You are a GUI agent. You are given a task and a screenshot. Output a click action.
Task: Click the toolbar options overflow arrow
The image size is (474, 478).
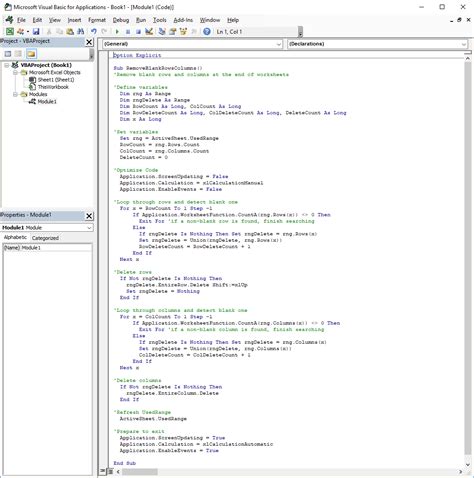coord(300,32)
